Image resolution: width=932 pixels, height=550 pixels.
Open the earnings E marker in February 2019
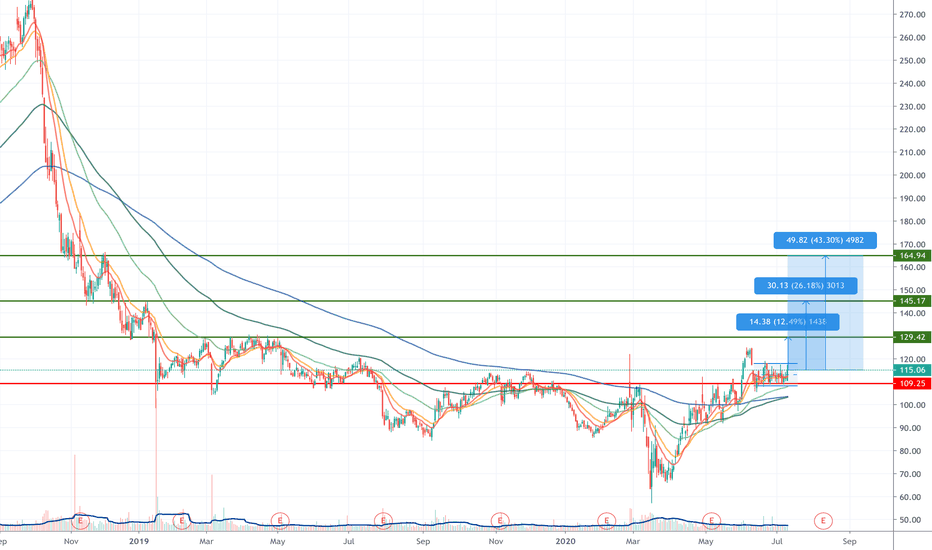coord(181,521)
